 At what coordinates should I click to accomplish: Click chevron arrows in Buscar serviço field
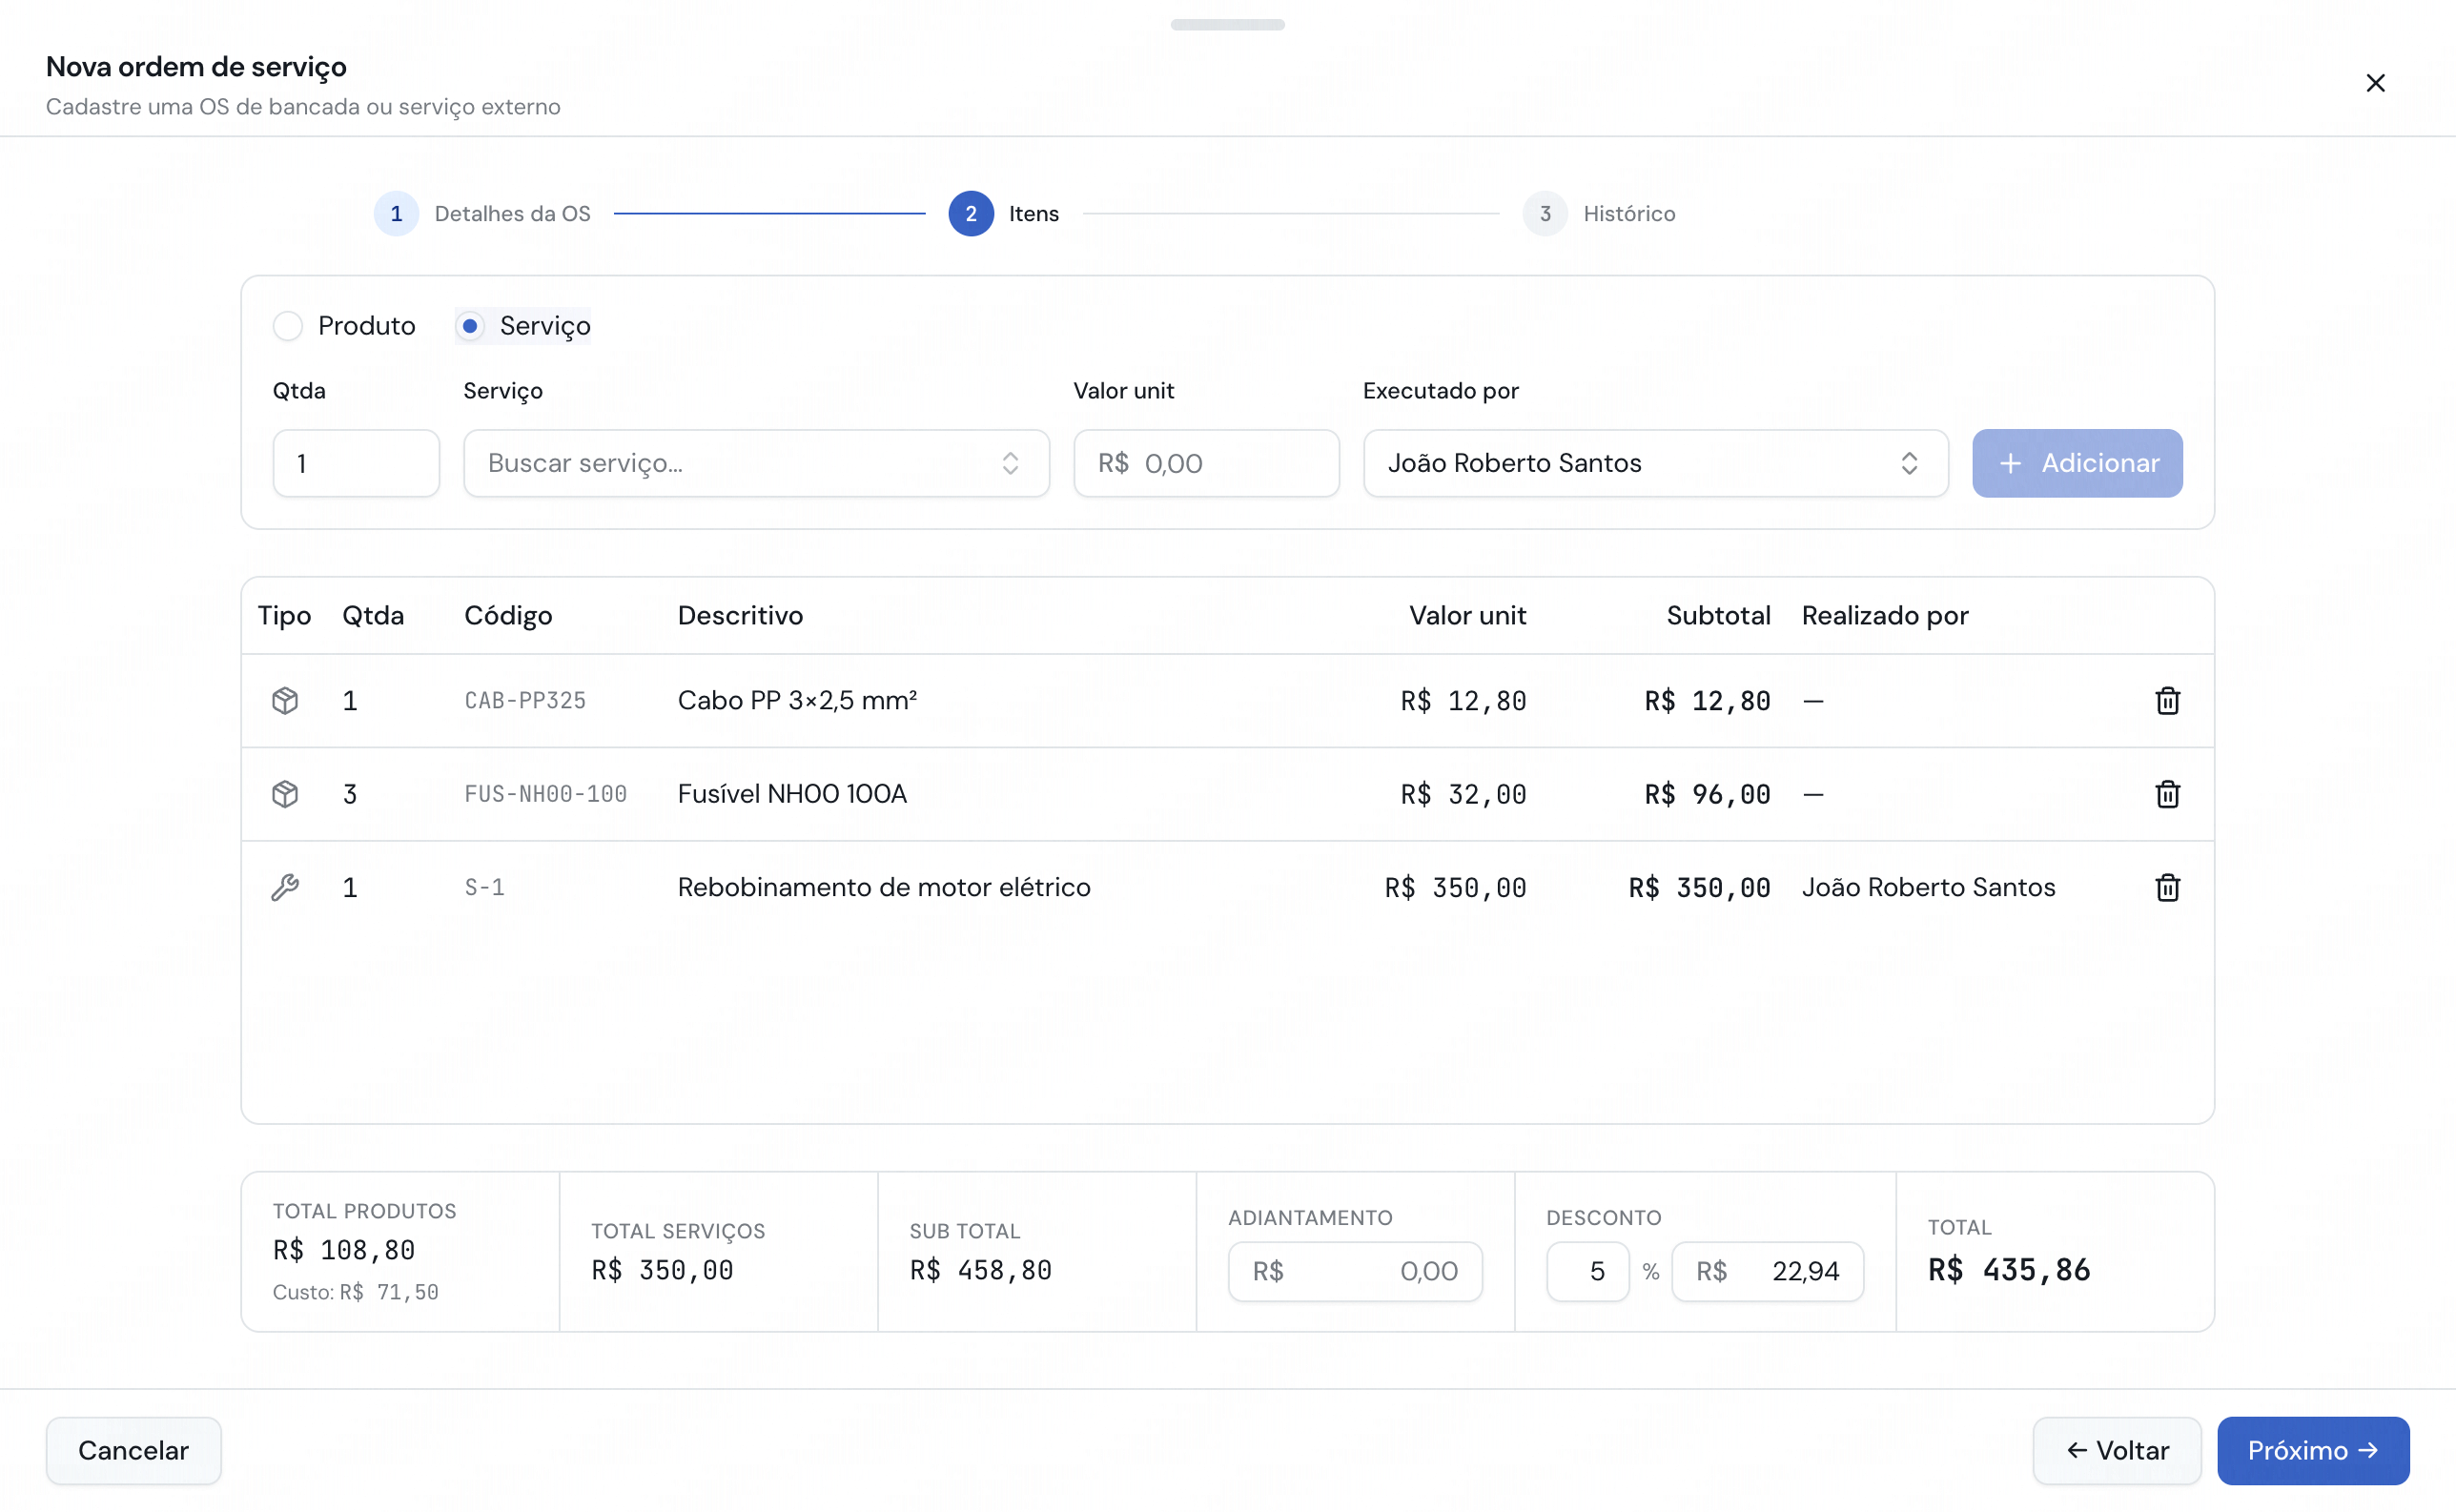(x=1010, y=463)
